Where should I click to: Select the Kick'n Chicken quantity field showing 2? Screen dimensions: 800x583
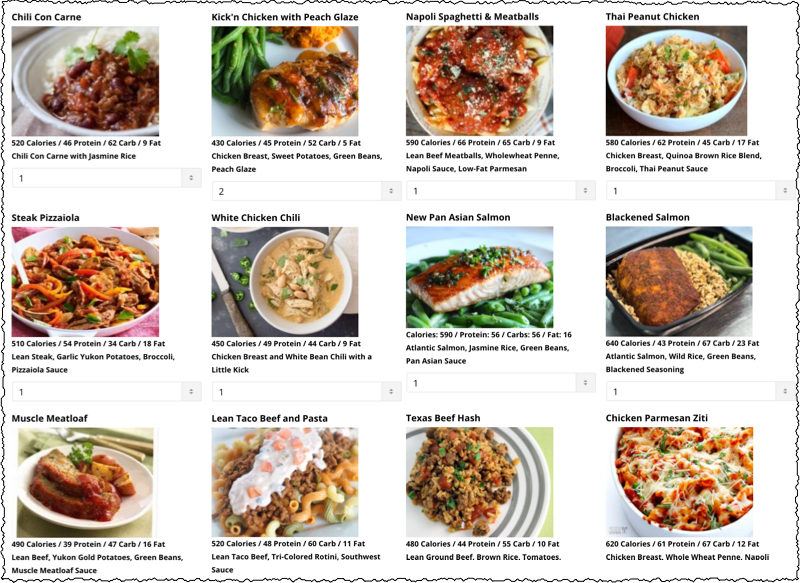click(297, 191)
